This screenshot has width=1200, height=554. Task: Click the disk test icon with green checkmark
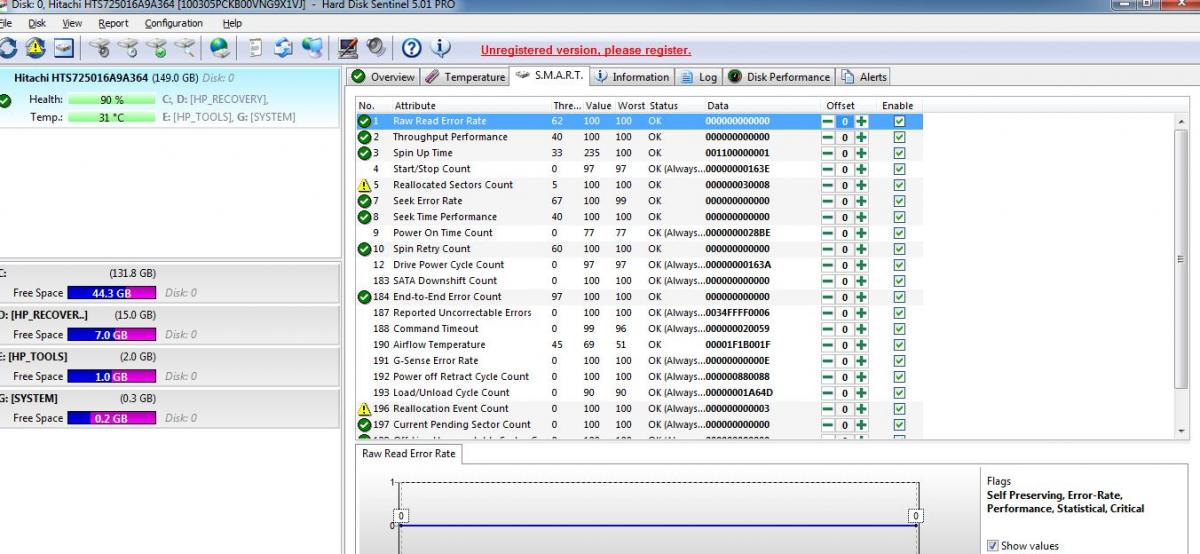coord(157,47)
